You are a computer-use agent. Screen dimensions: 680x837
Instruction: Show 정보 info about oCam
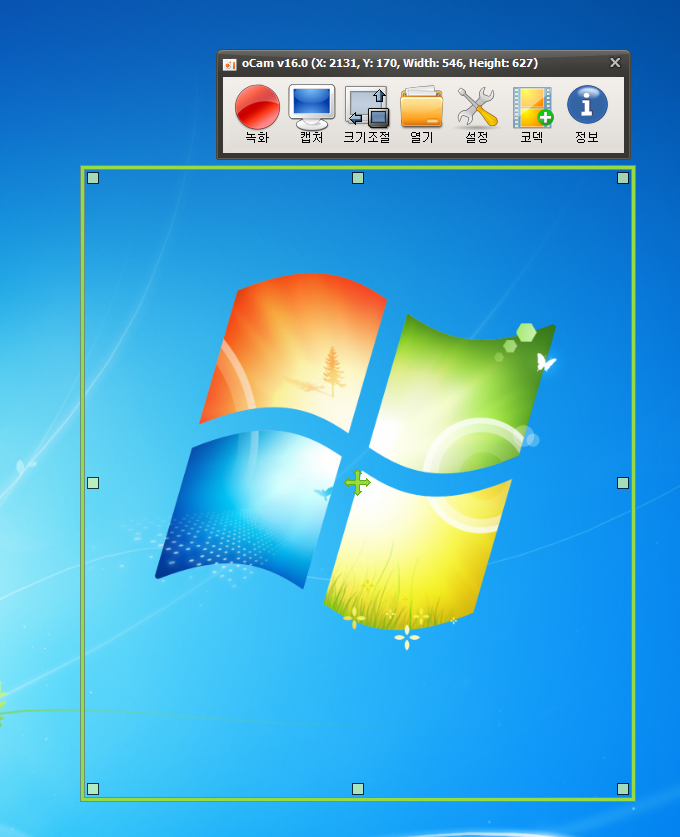587,114
